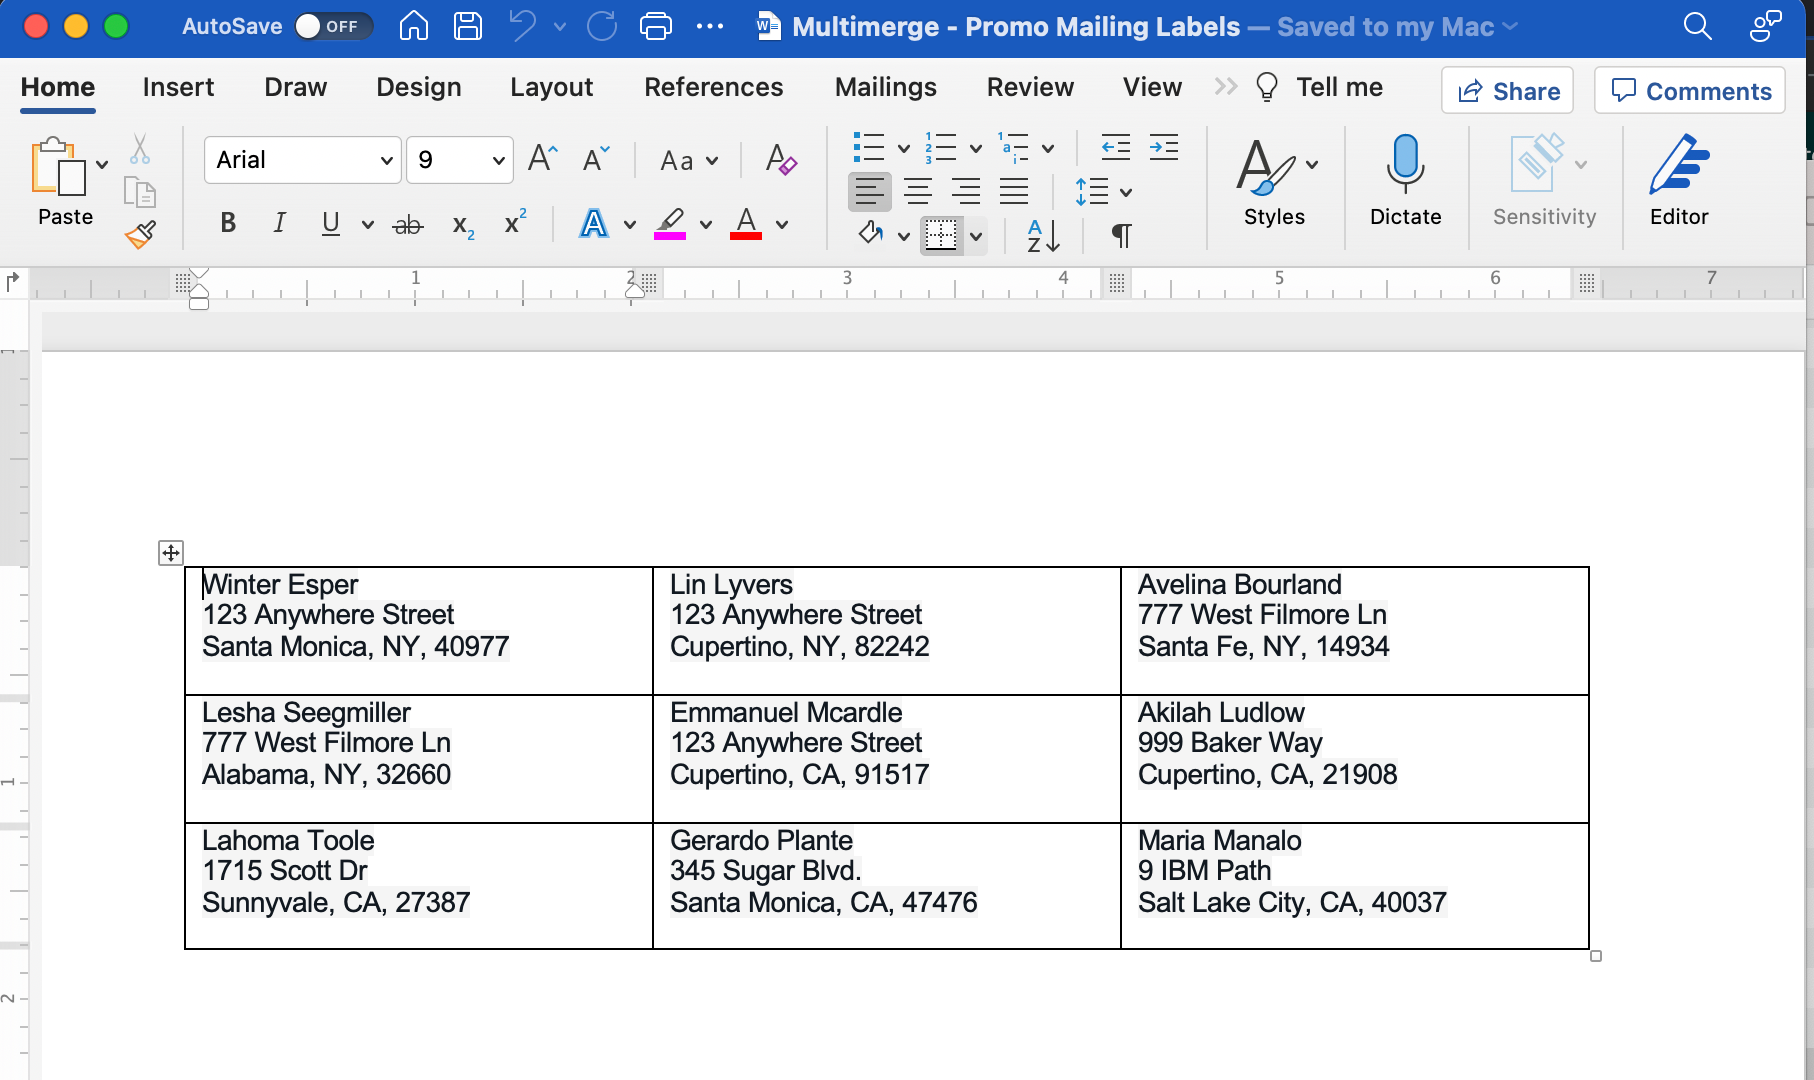Select the Format Painter tool

(x=140, y=235)
